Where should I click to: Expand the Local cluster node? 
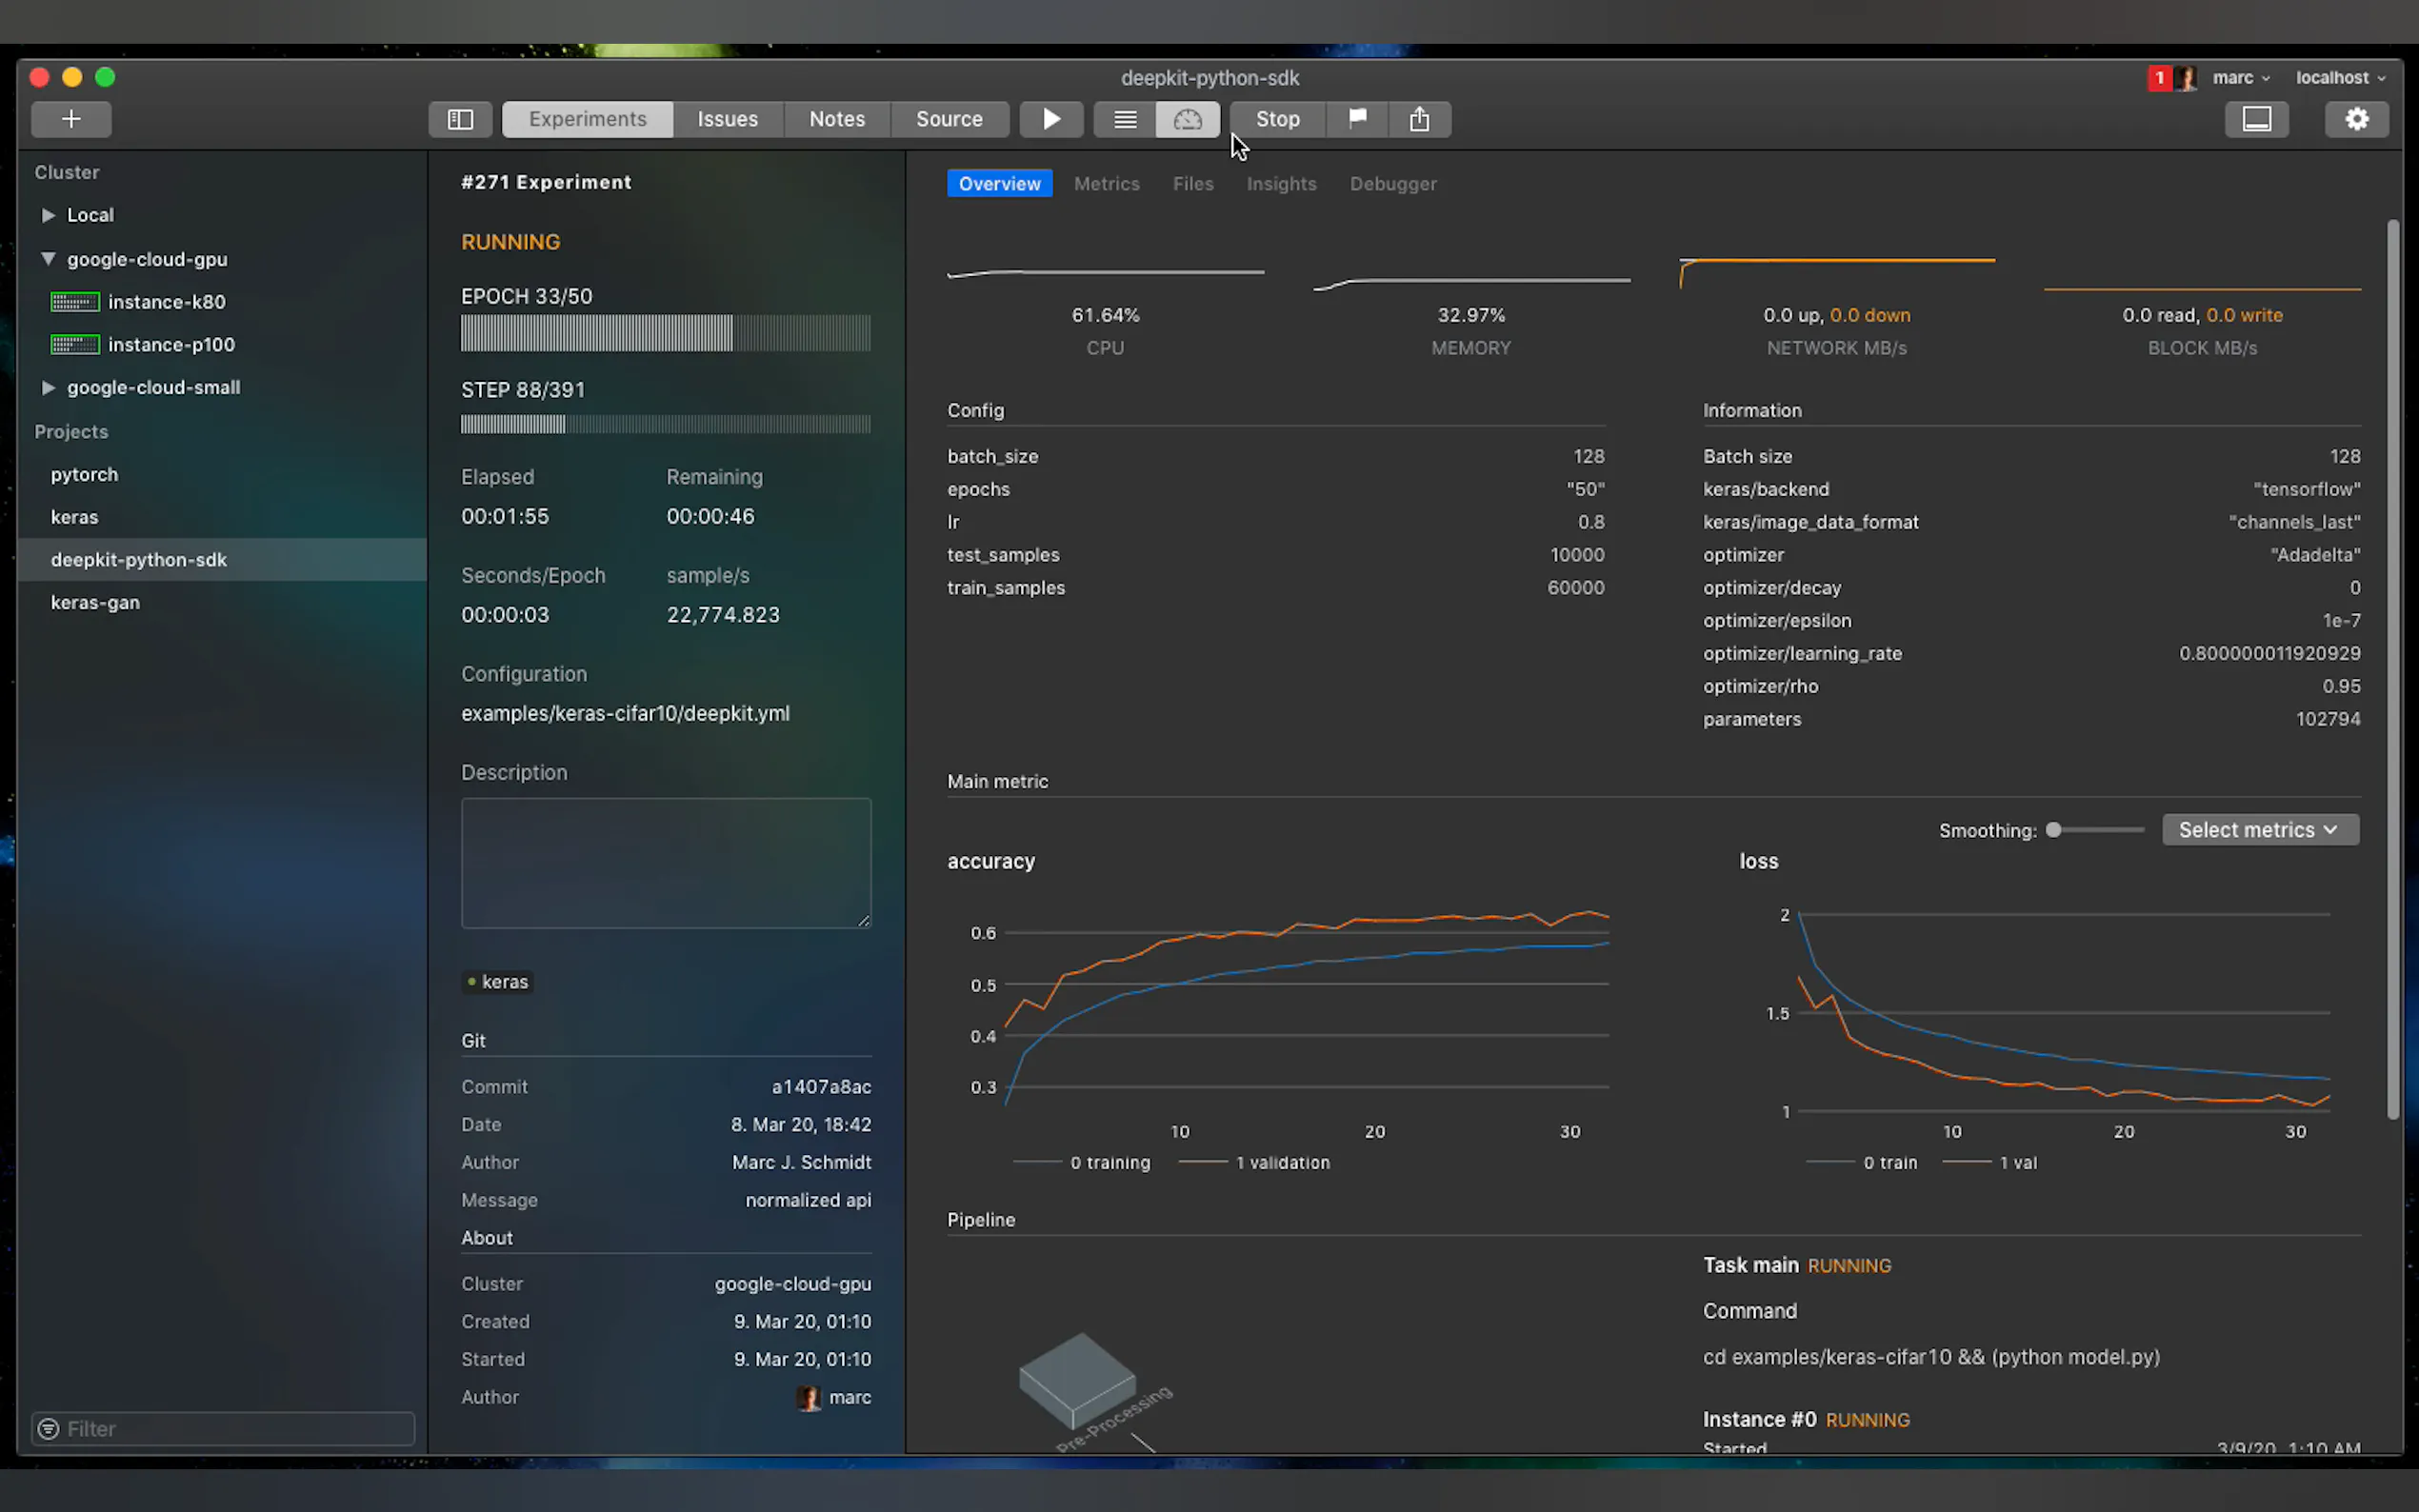coord(48,215)
